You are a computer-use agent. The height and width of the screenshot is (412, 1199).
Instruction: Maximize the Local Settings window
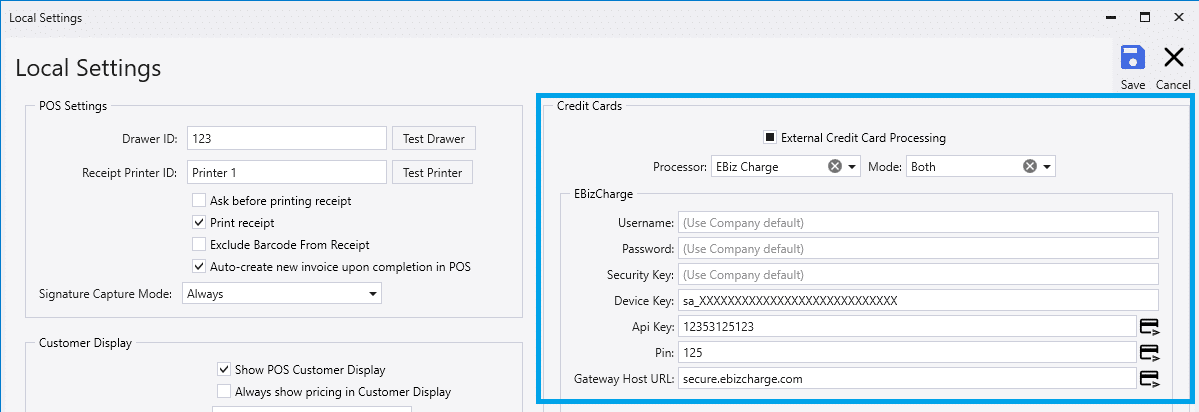[1145, 17]
